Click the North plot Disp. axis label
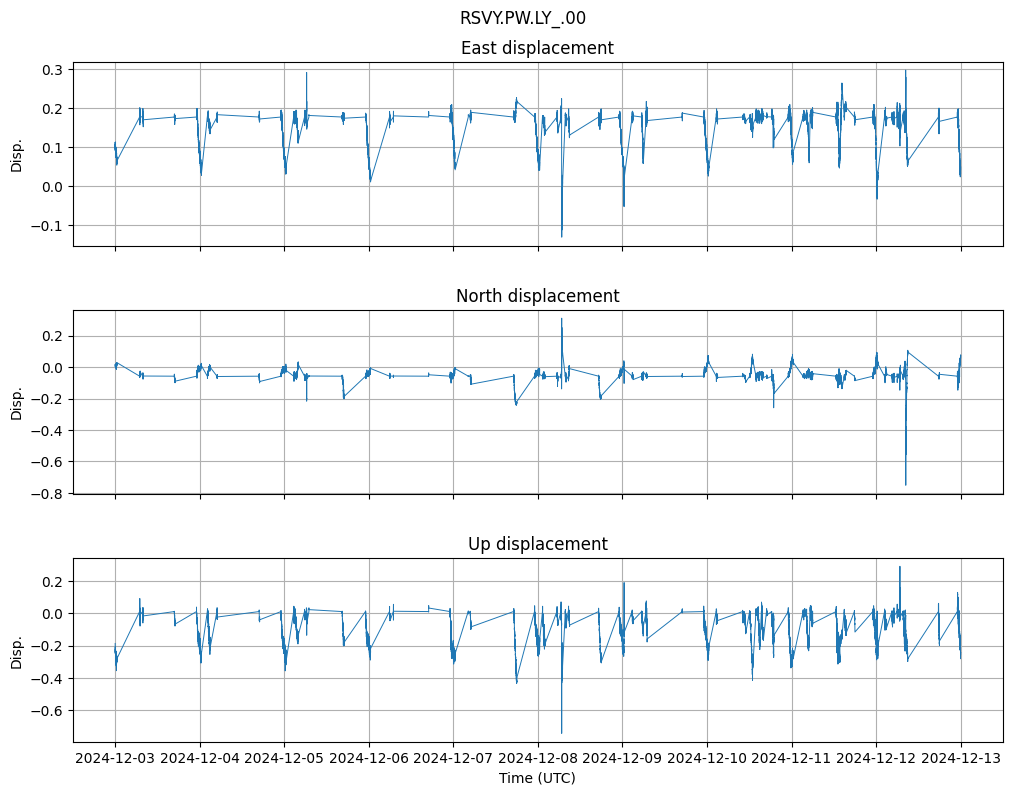 [x=17, y=402]
